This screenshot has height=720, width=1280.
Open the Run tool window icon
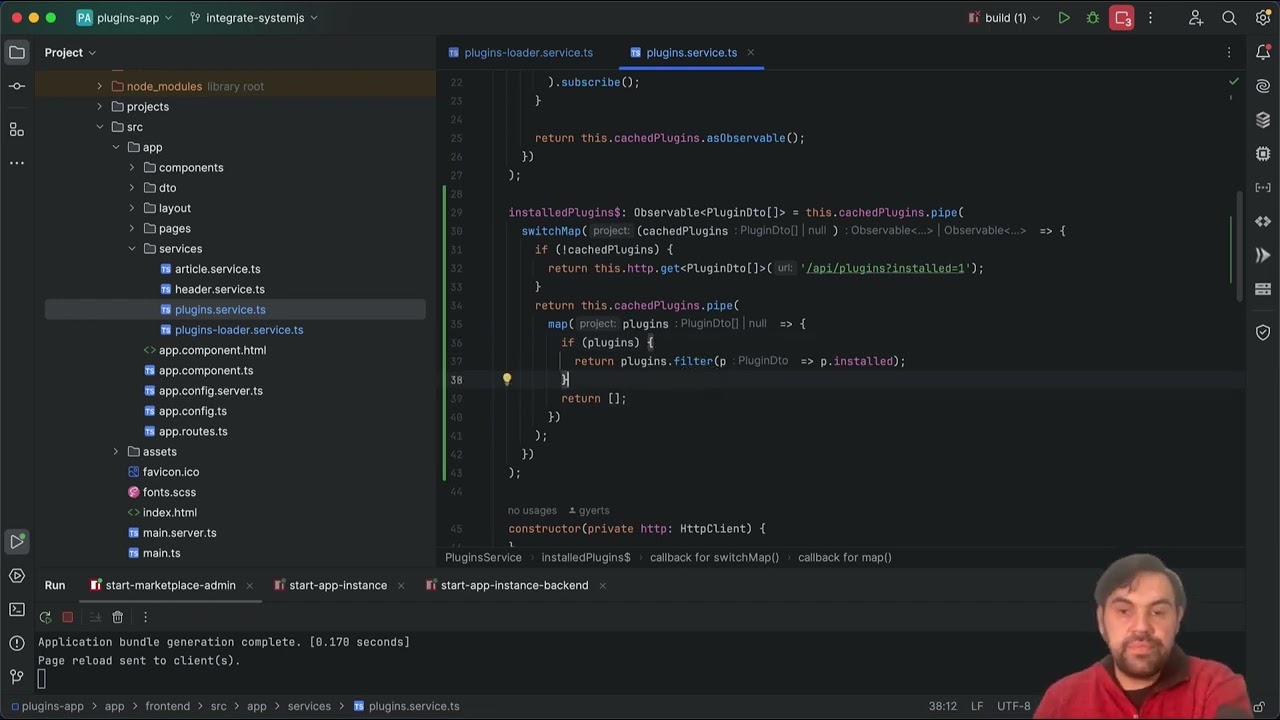tap(17, 542)
